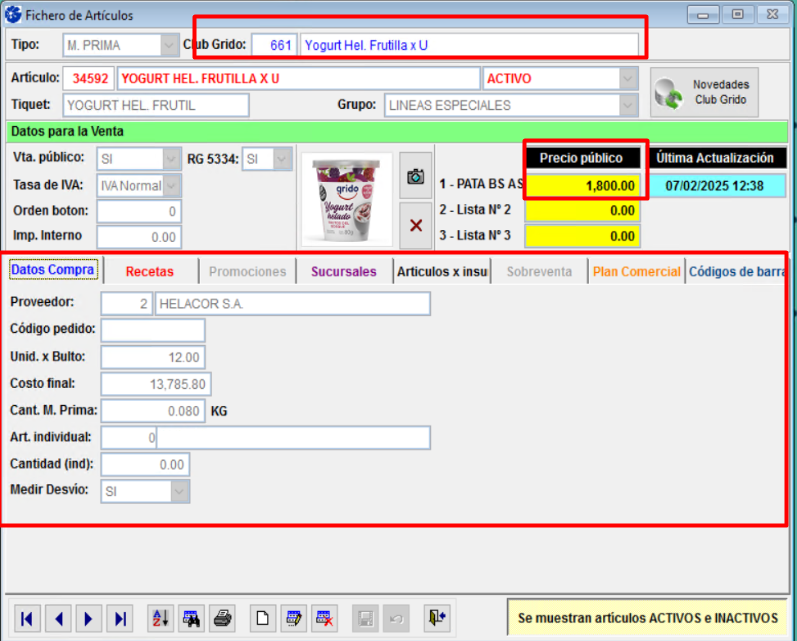This screenshot has width=797, height=641.
Task: Click the ACTIVOS e INACTIVOS status message
Action: [x=648, y=618]
